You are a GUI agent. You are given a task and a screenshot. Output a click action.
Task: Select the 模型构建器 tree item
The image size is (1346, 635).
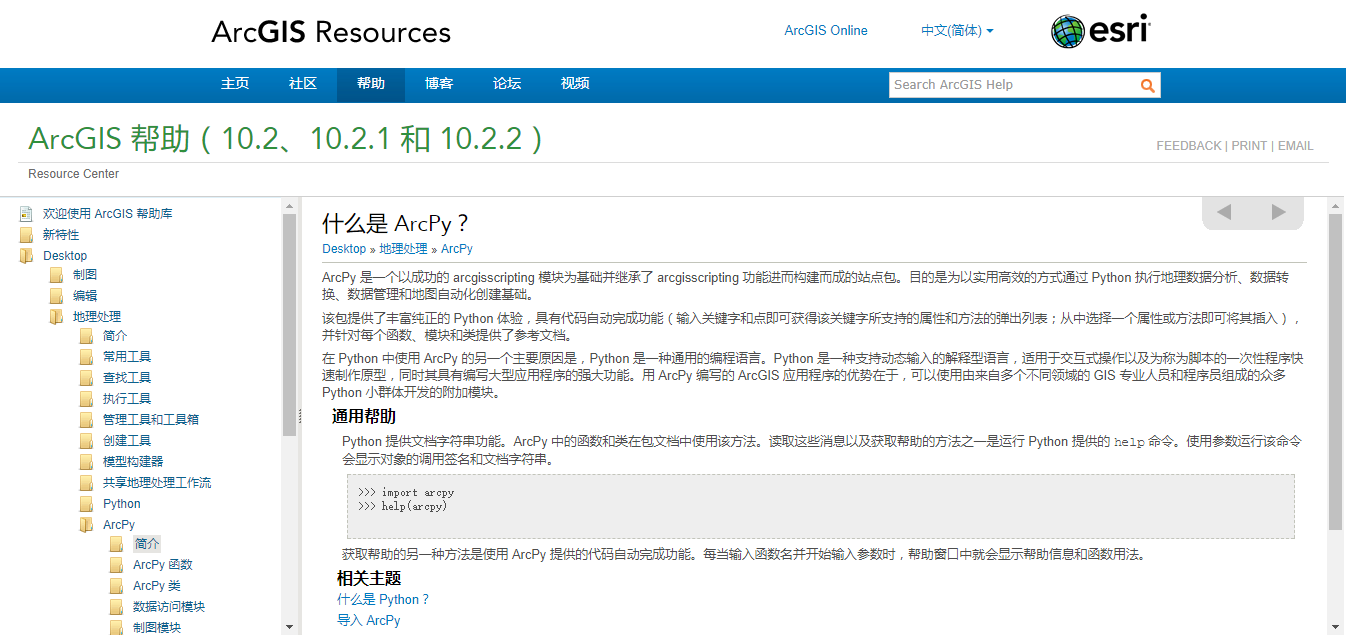point(133,462)
